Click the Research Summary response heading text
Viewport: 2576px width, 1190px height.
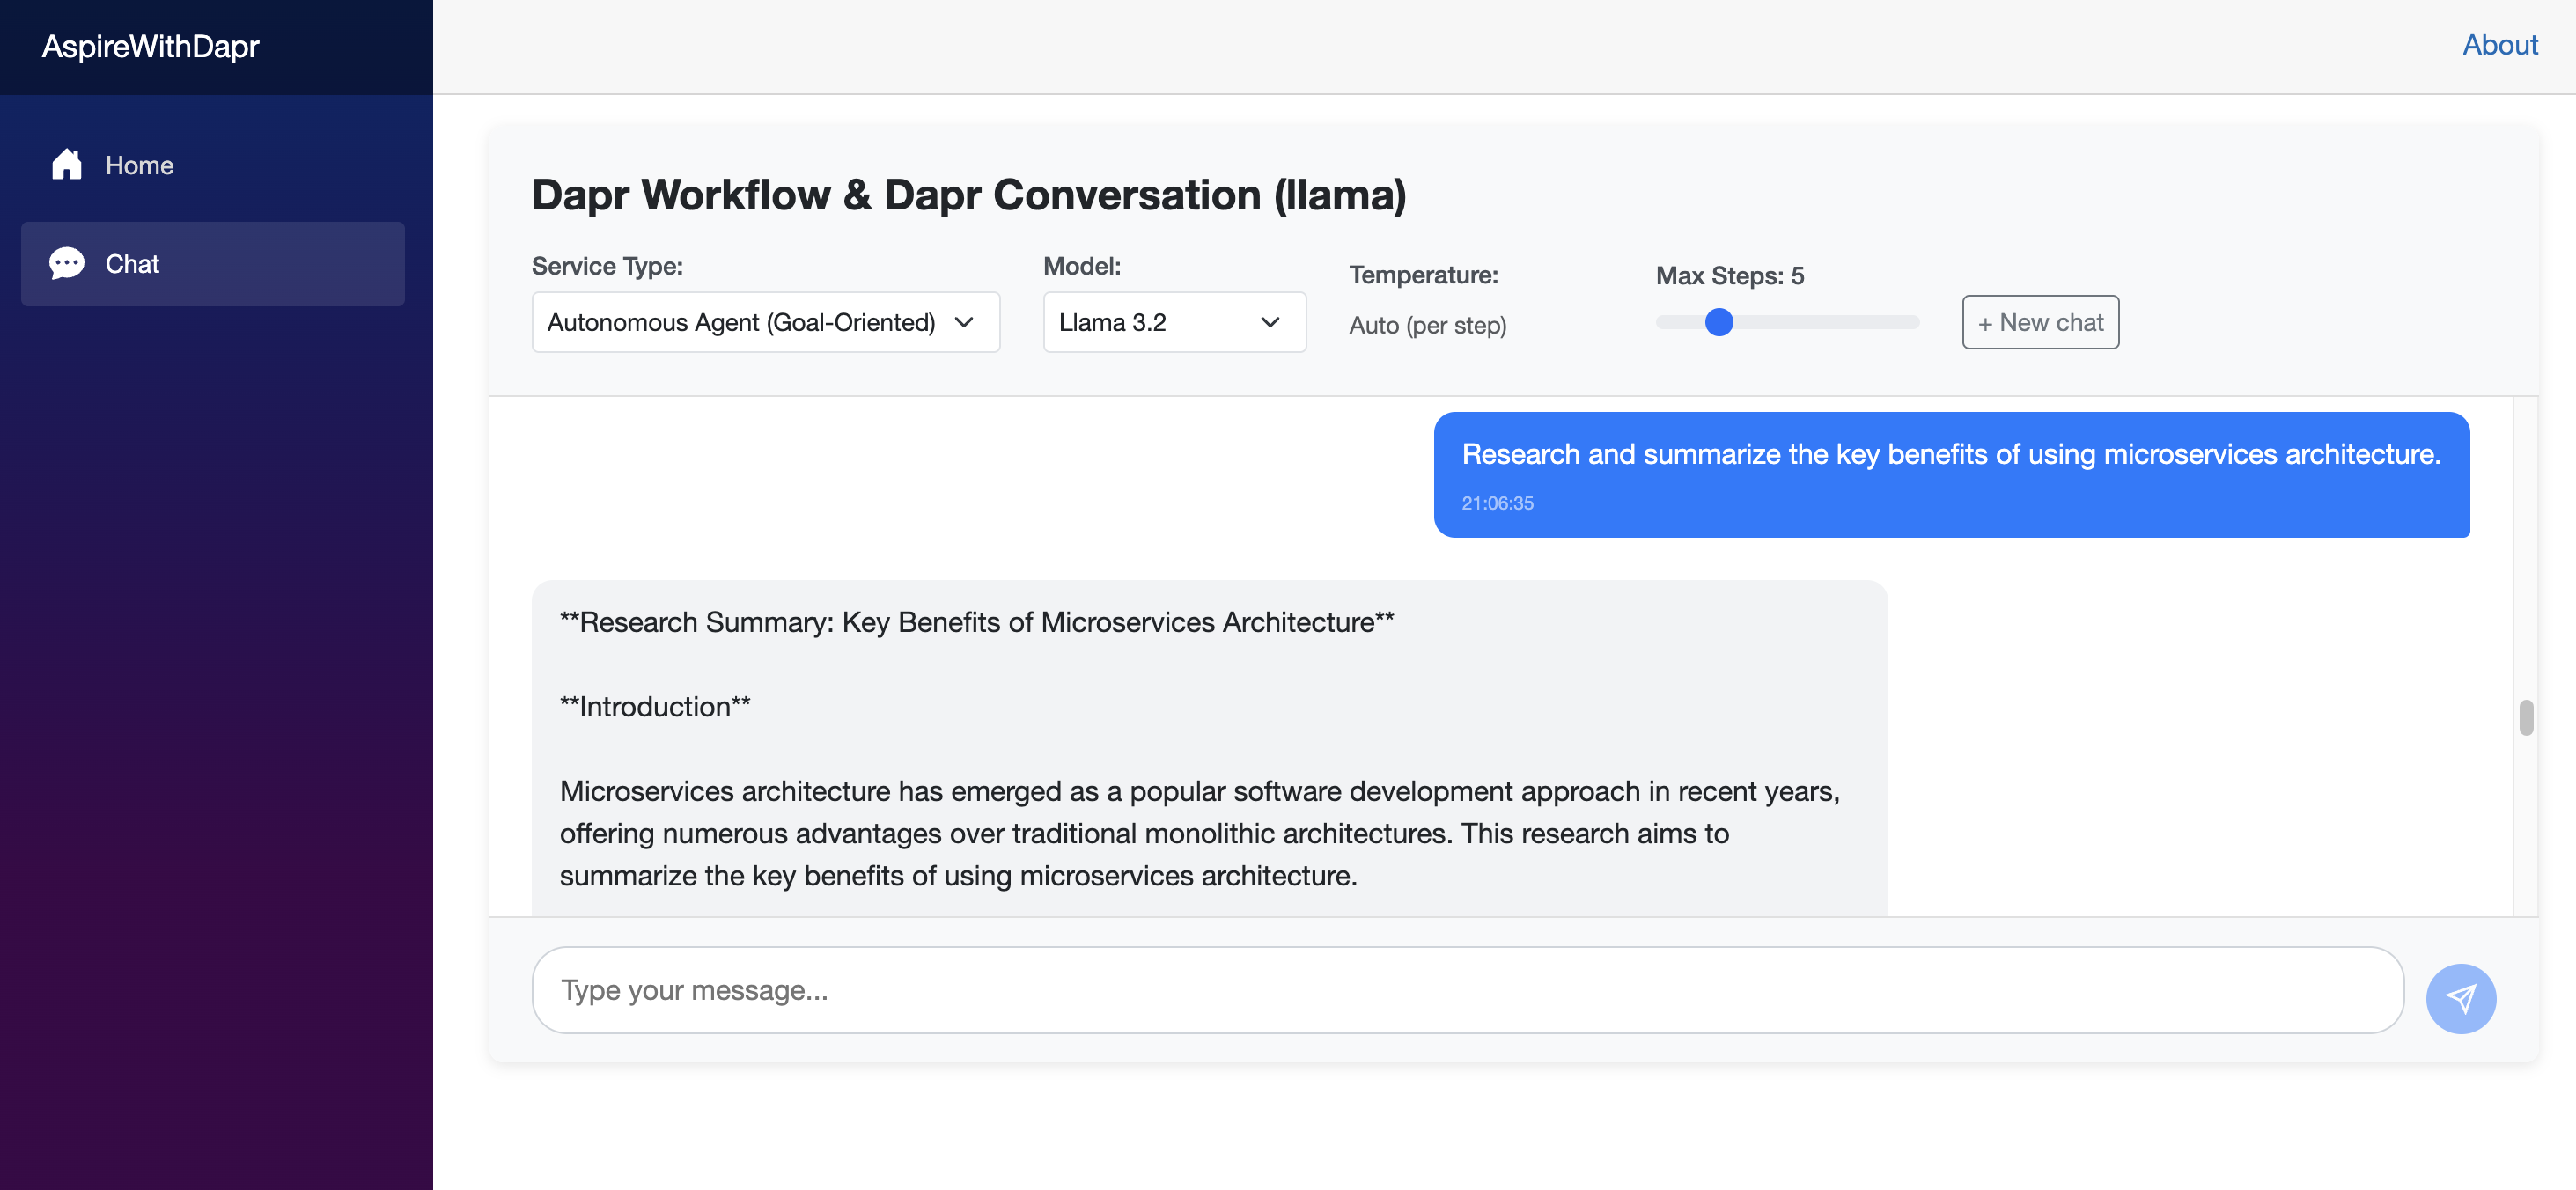click(x=976, y=622)
